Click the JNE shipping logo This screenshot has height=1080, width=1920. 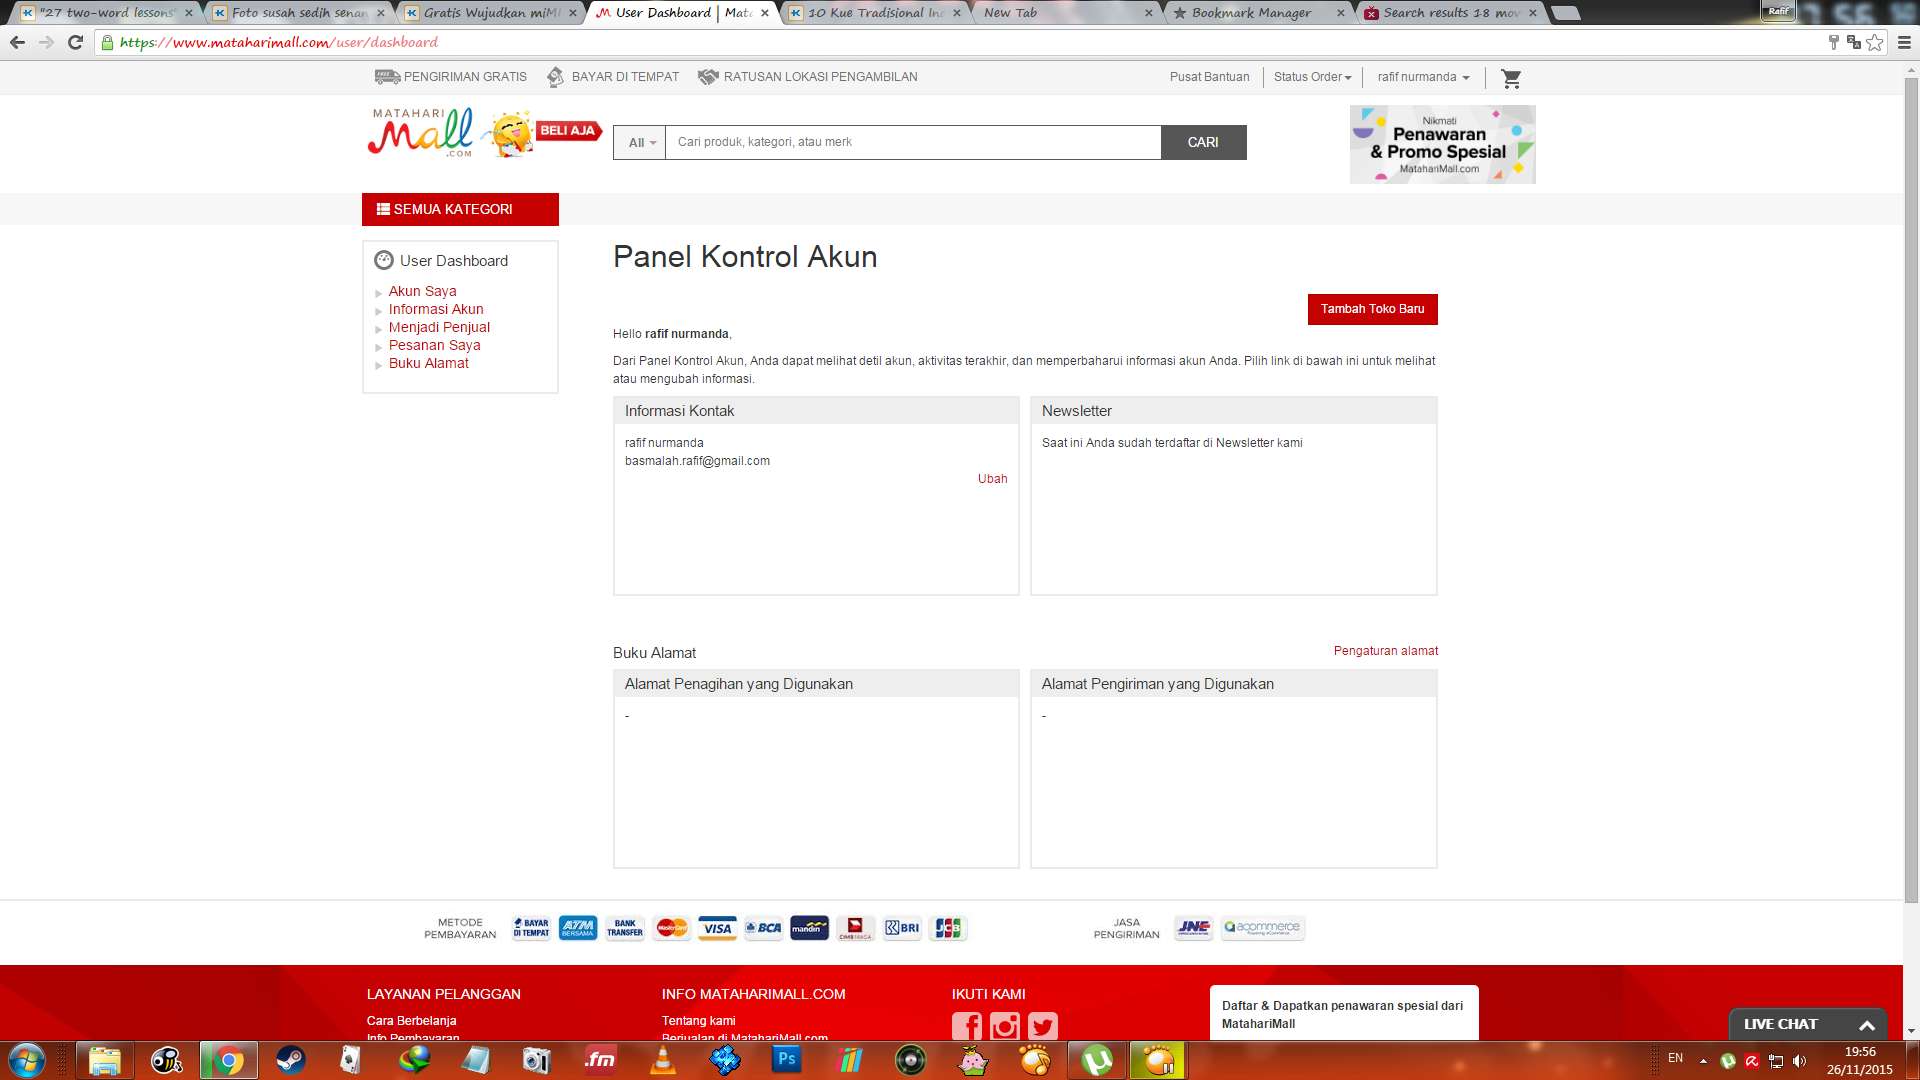[1194, 928]
